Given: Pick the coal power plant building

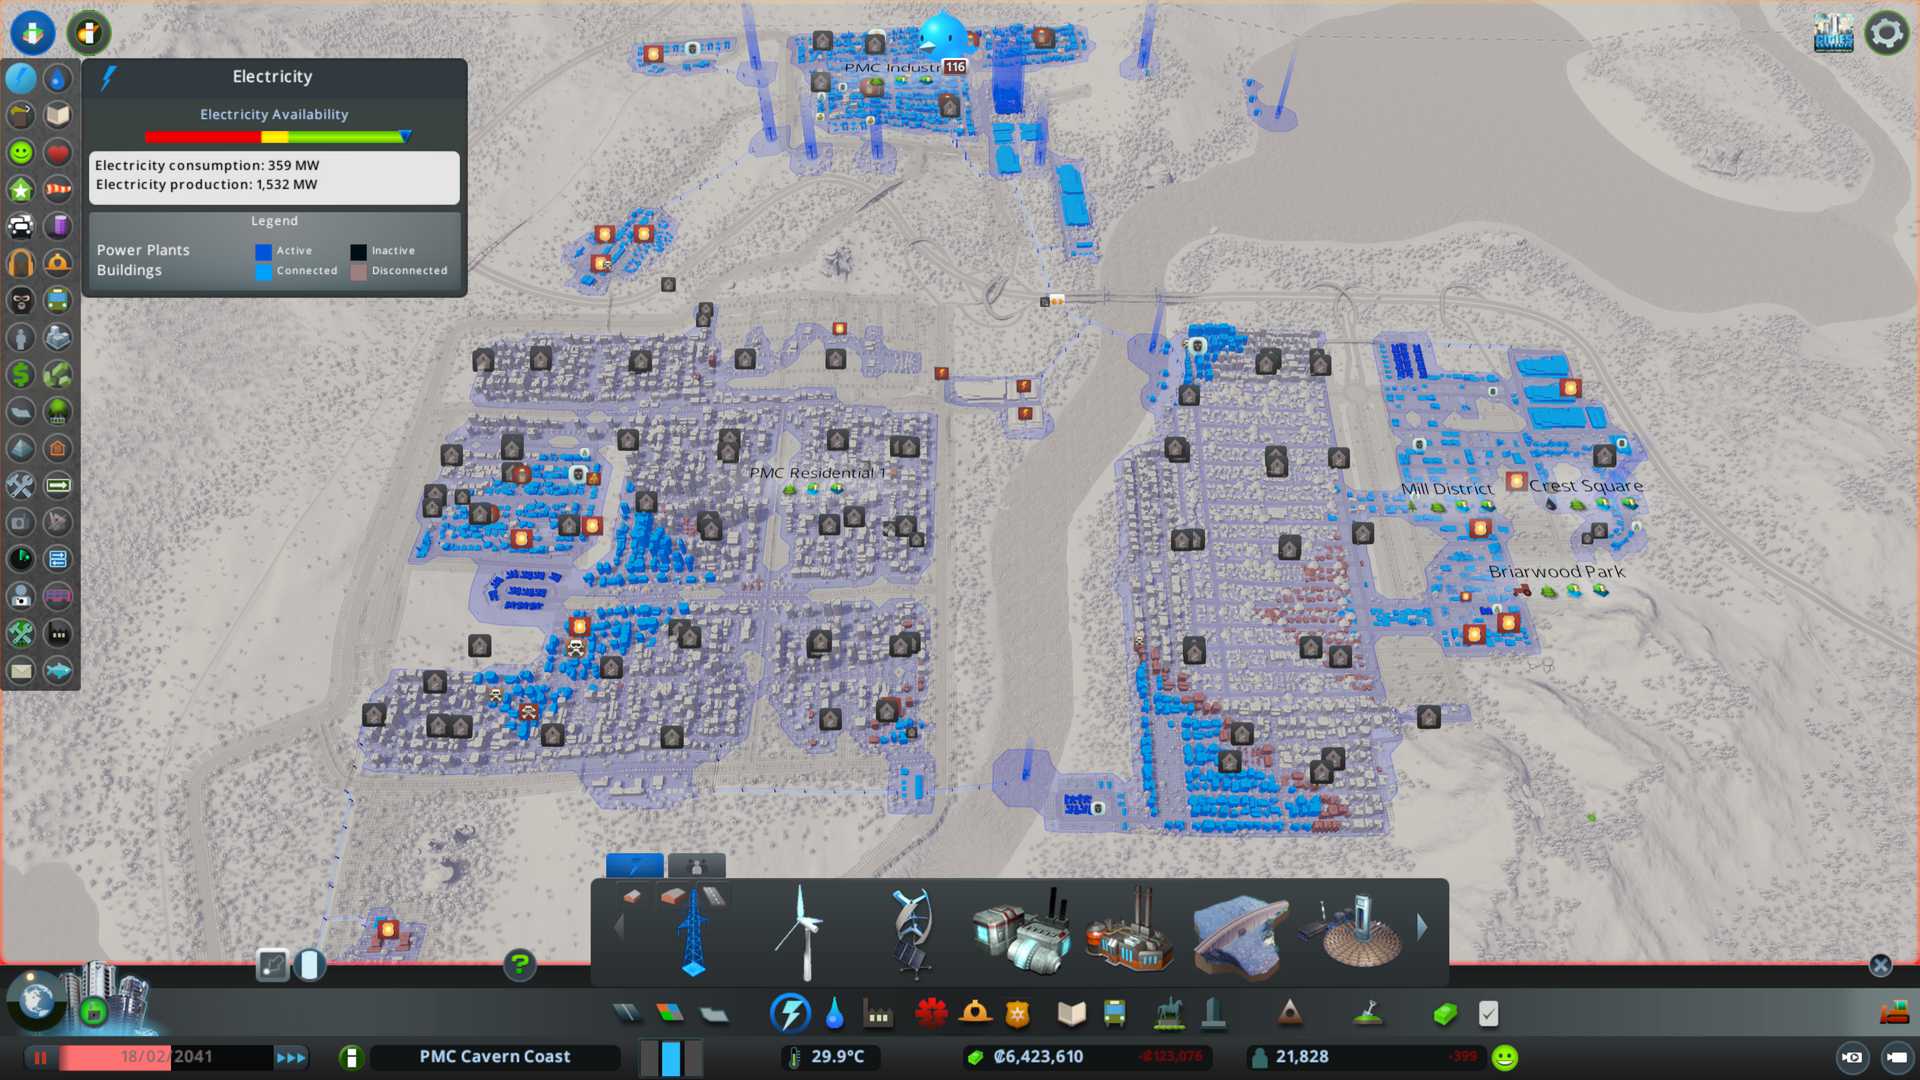Looking at the screenshot, I should (x=1022, y=931).
